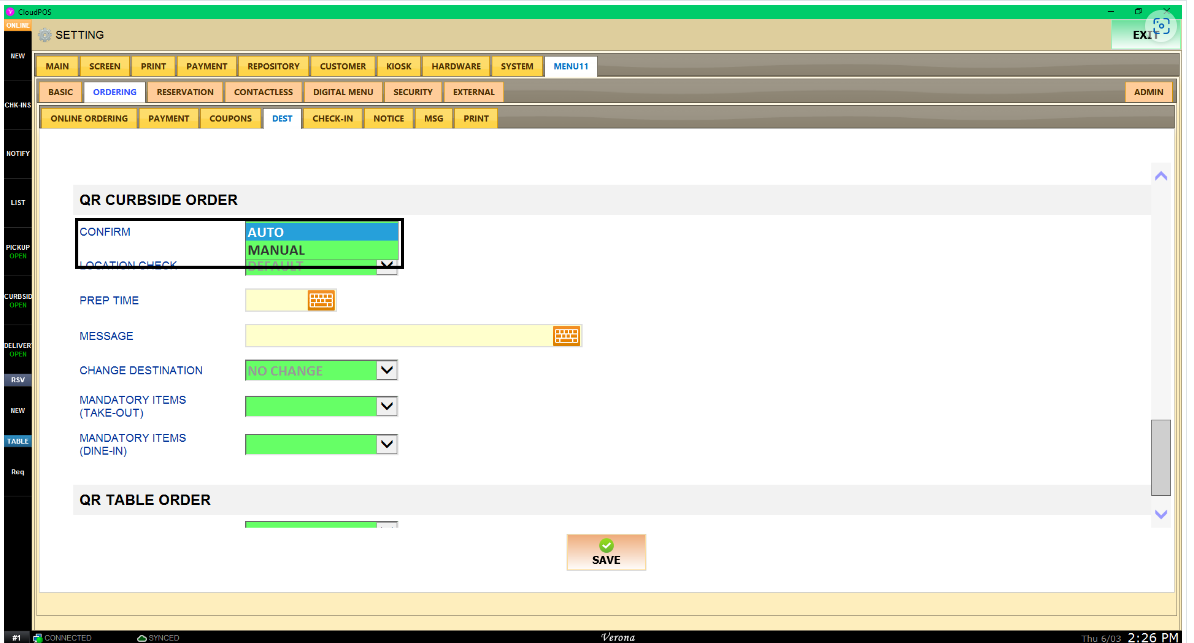This screenshot has height=643, width=1194.
Task: Go to the CHECK-IN sub-tab
Action: (x=332, y=118)
